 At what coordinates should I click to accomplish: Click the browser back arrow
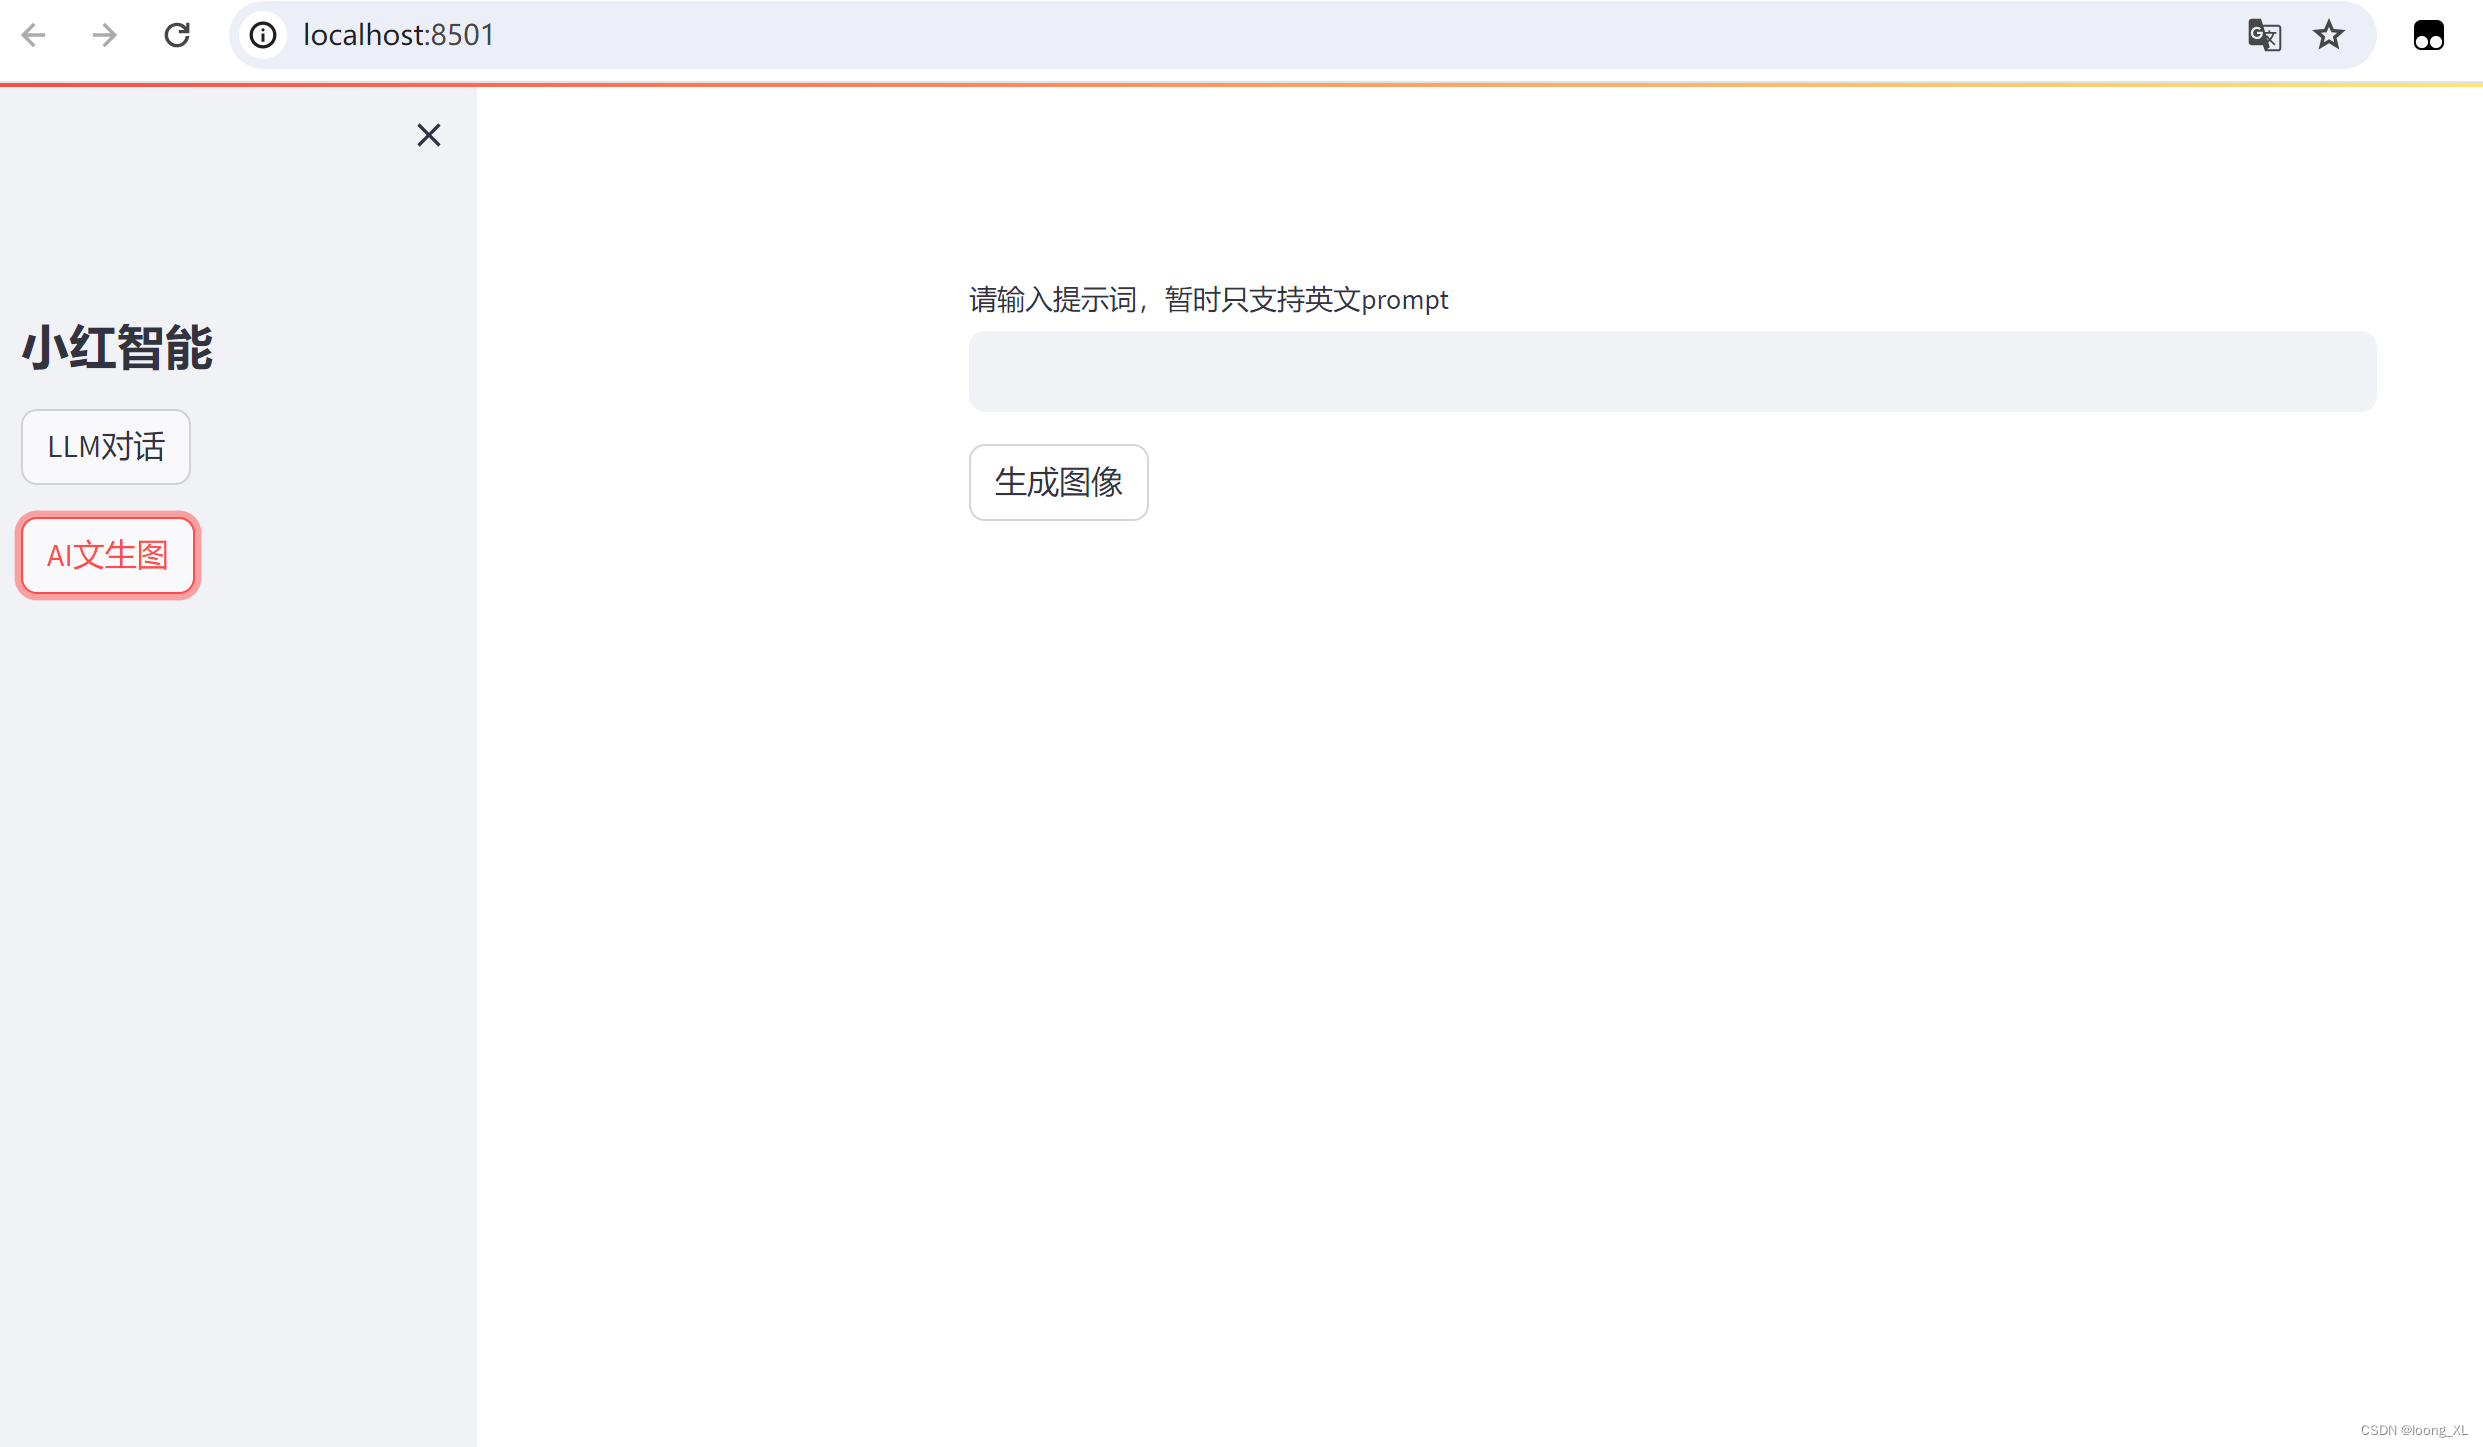pos(33,35)
